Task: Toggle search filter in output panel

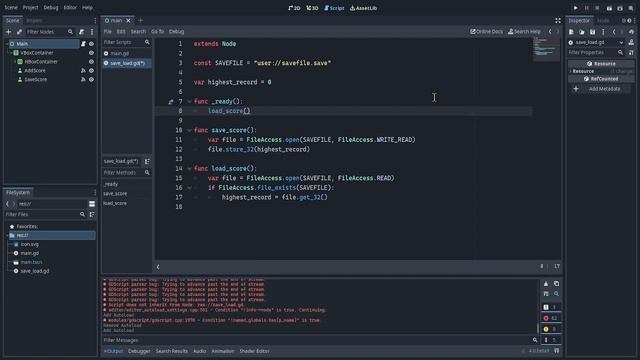Action: pyautogui.click(x=556, y=294)
